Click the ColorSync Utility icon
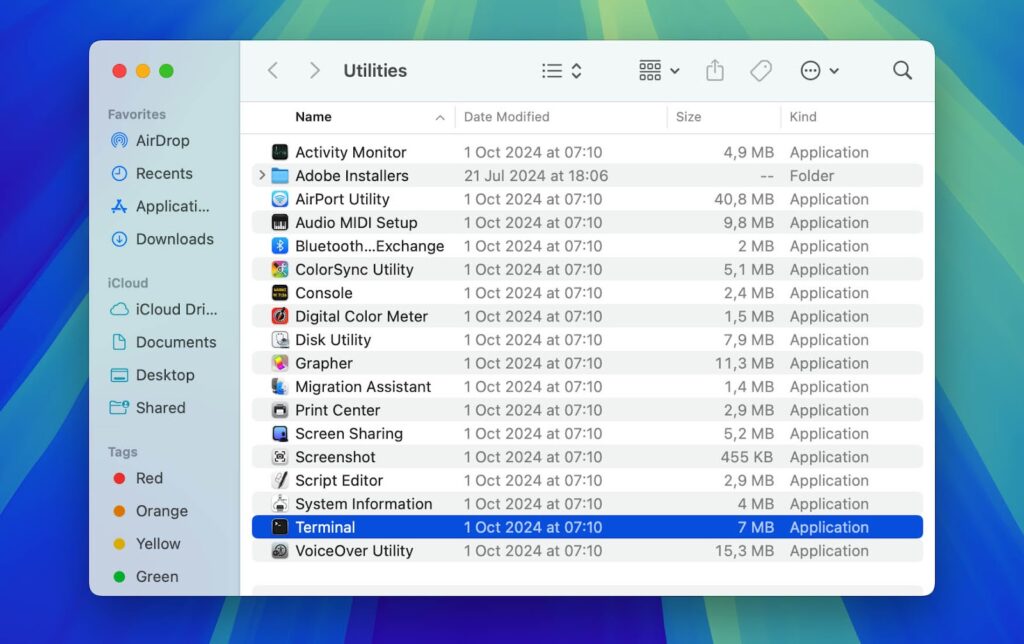Viewport: 1024px width, 644px height. pyautogui.click(x=280, y=270)
